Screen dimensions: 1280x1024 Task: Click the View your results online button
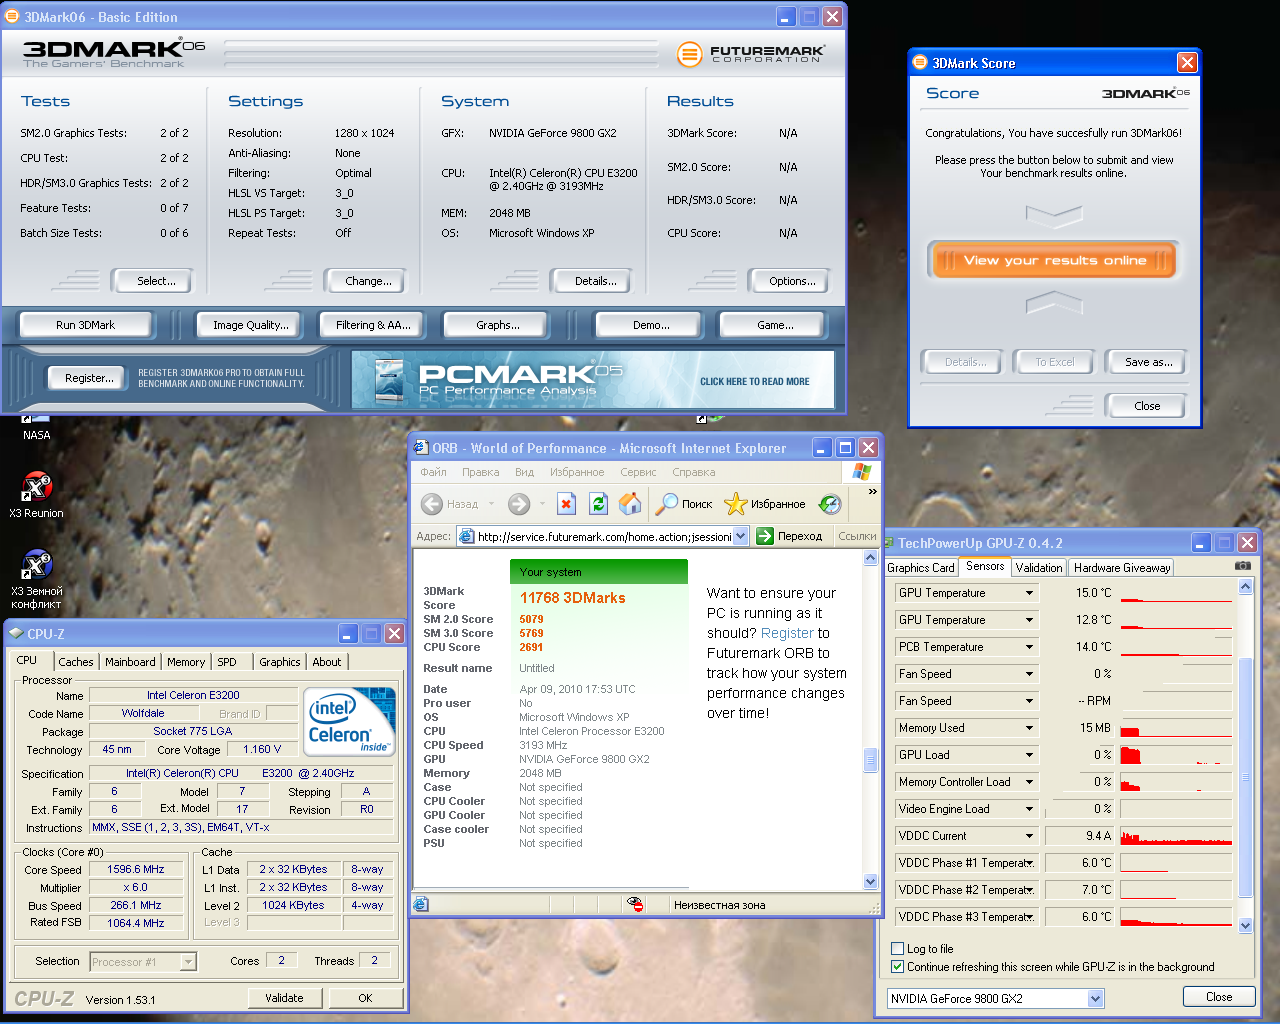(1054, 261)
